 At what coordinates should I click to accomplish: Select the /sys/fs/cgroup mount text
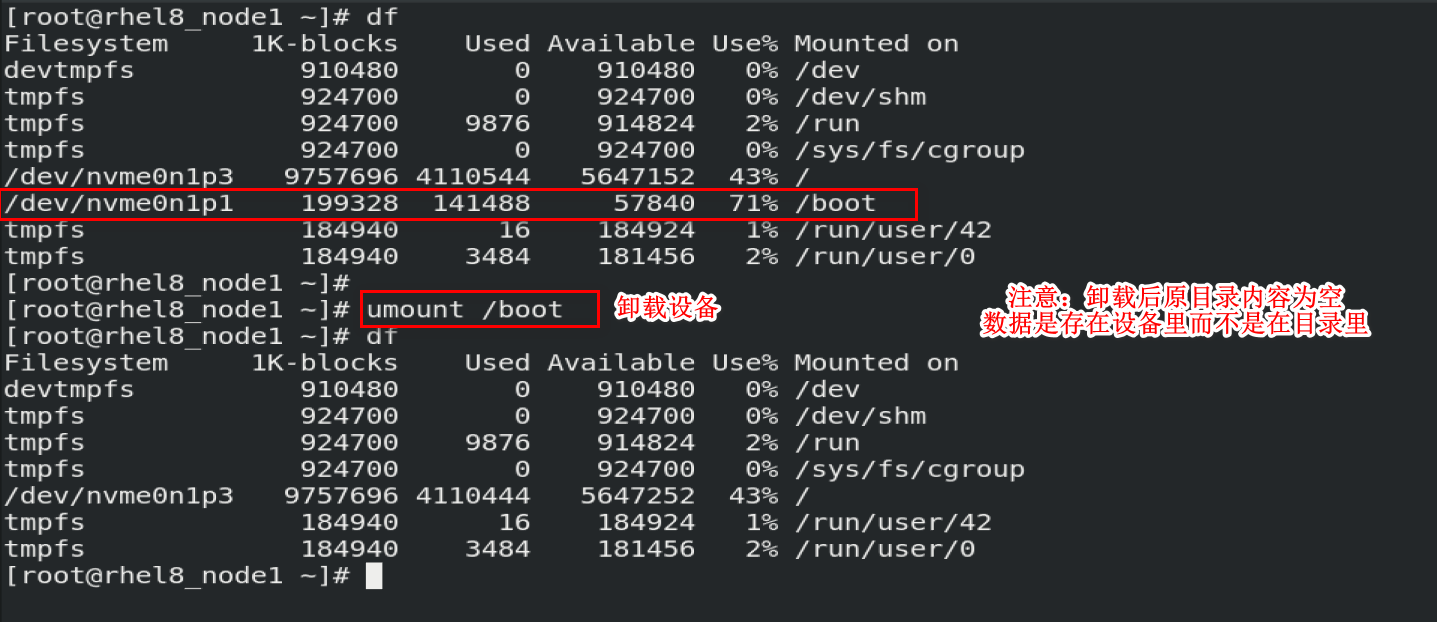point(909,149)
